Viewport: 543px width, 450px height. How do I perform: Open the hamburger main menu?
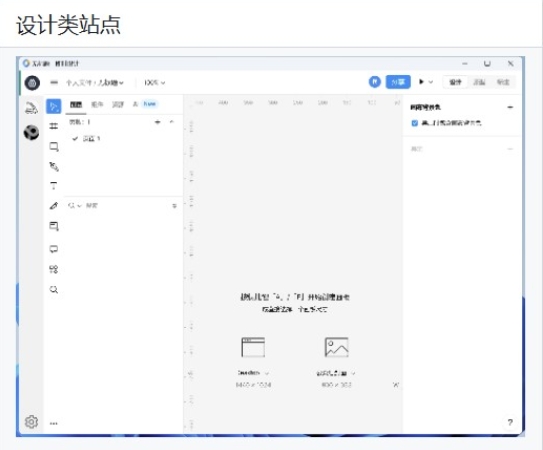click(54, 82)
